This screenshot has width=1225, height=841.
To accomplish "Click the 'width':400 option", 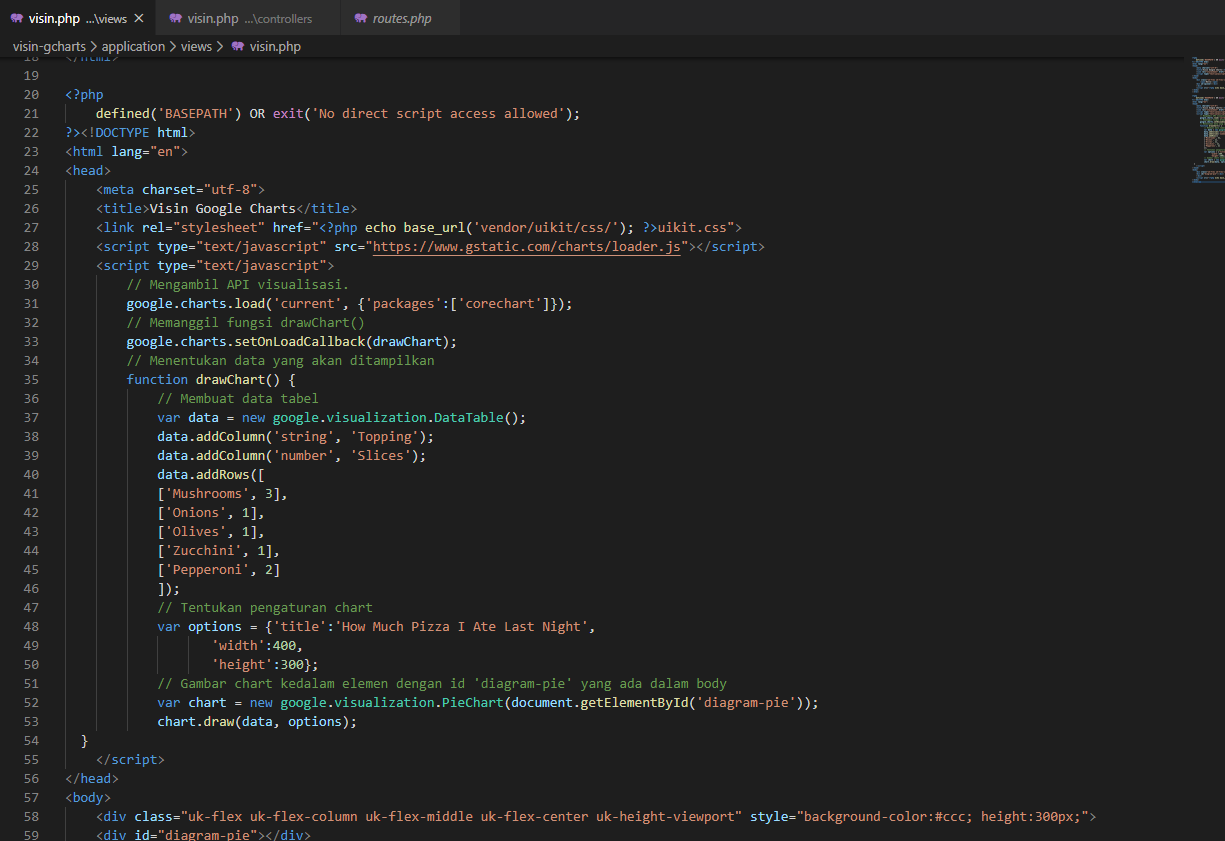I will (257, 645).
